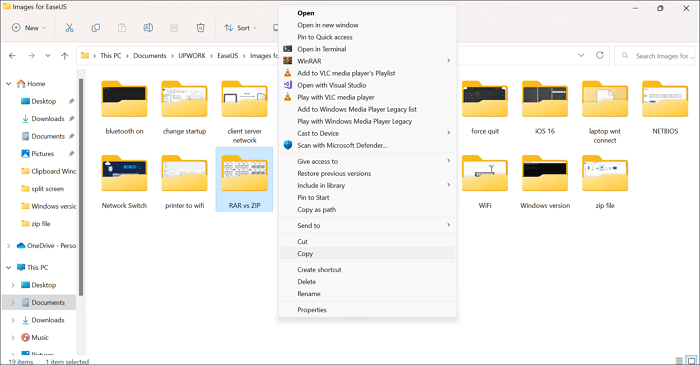The height and width of the screenshot is (365, 700).
Task: Open Desktop under Home in sidebar
Action: coord(43,101)
